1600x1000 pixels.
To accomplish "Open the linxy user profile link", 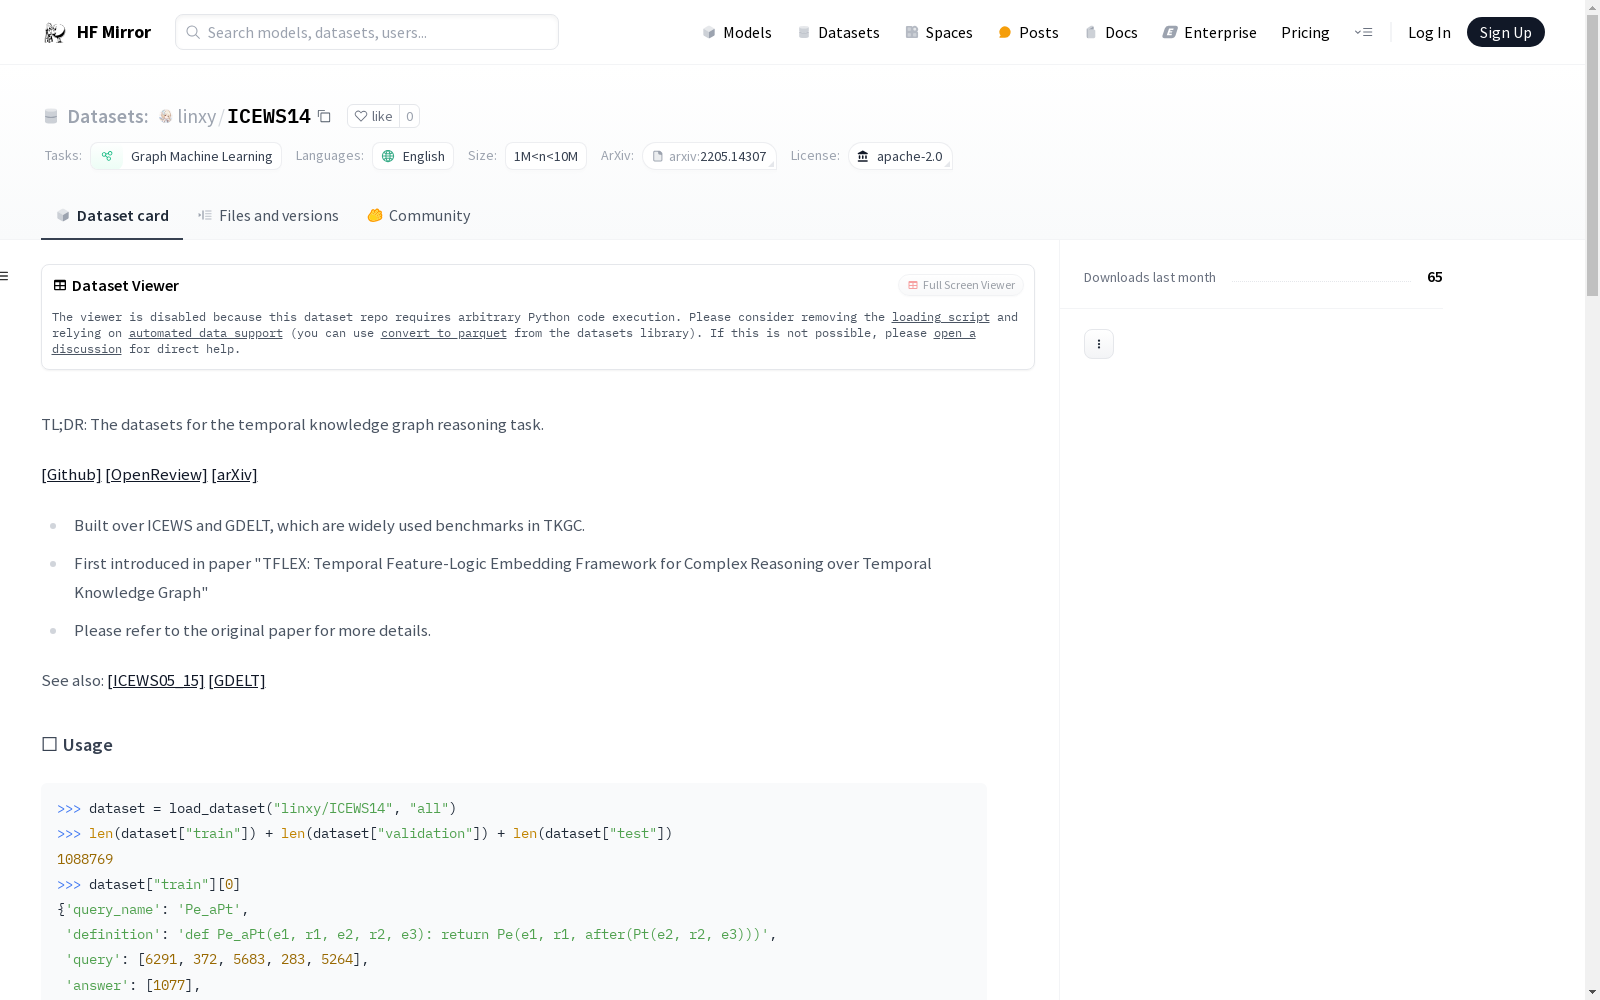I will click(x=197, y=117).
